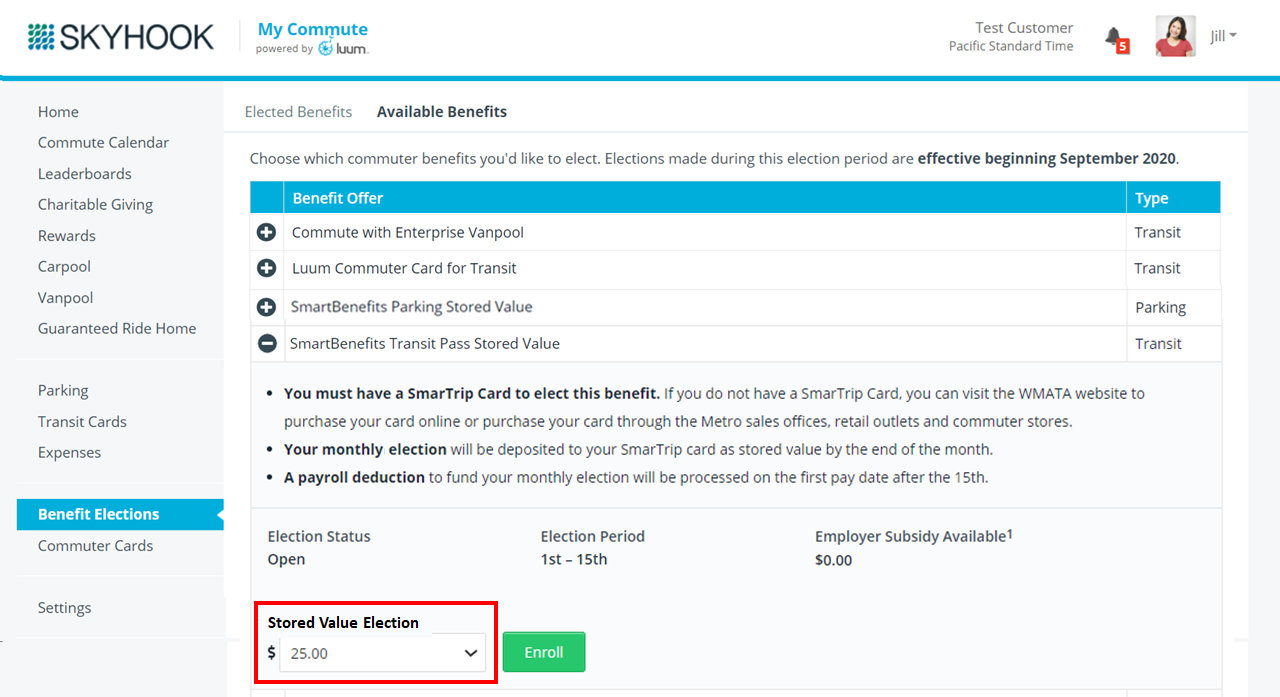Click Pacific Standard Time label

(1011, 46)
